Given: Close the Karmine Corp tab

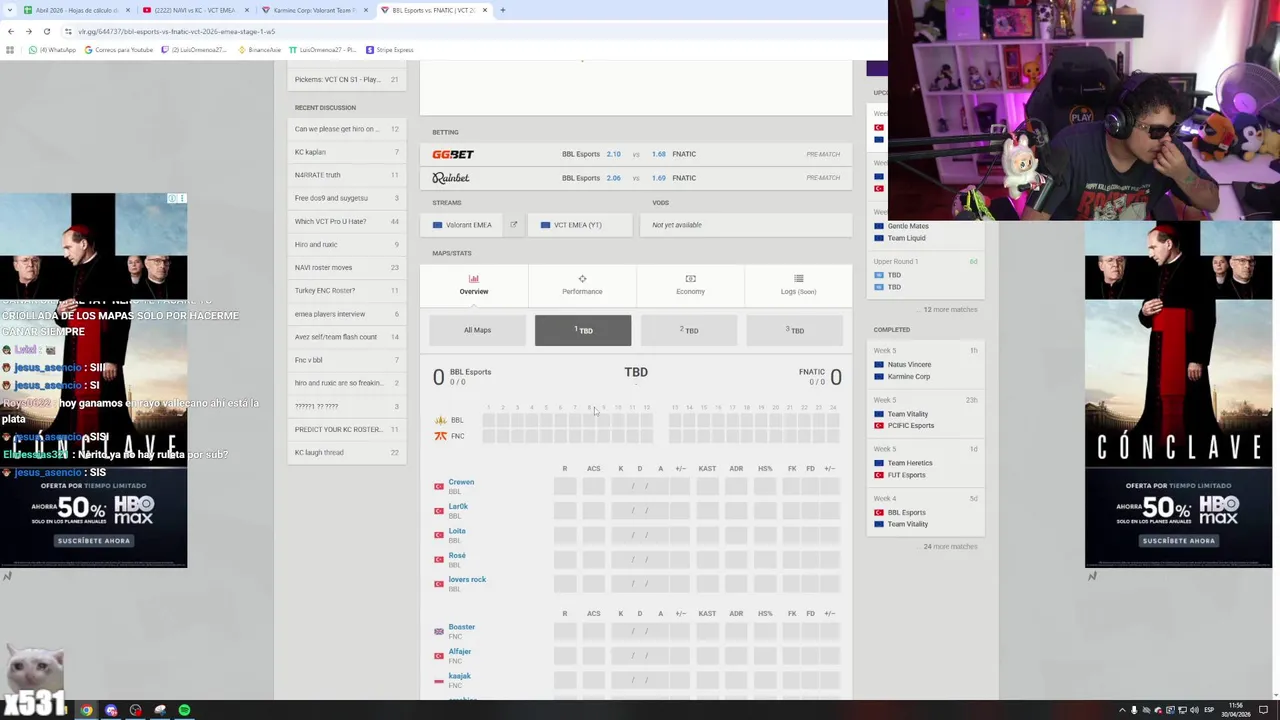Looking at the screenshot, I should 366,10.
